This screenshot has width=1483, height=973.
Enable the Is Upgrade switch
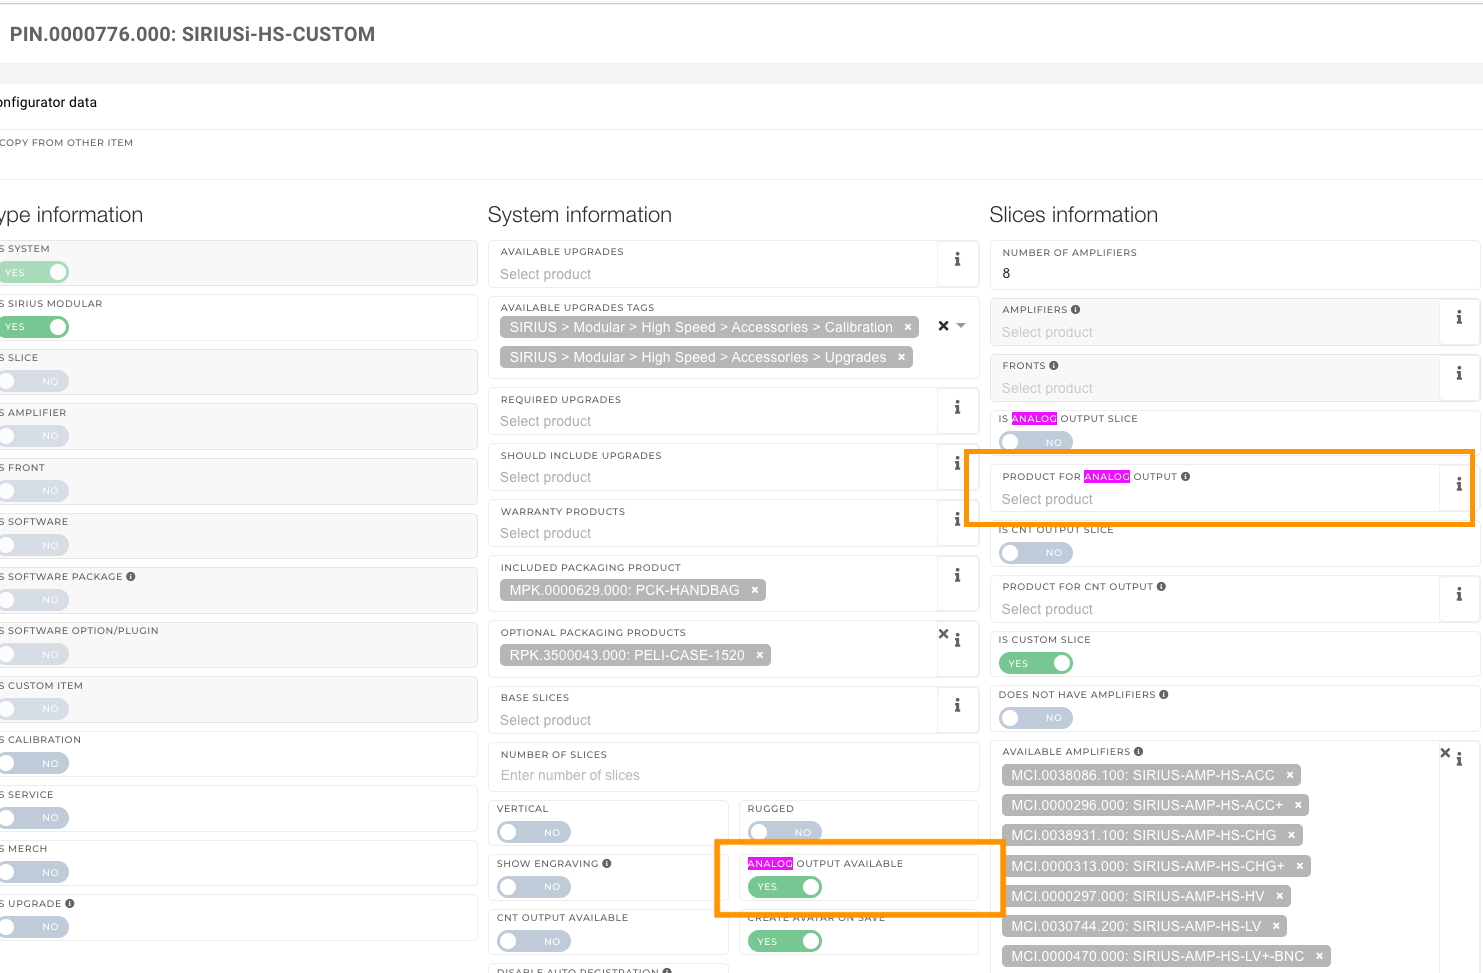point(34,927)
